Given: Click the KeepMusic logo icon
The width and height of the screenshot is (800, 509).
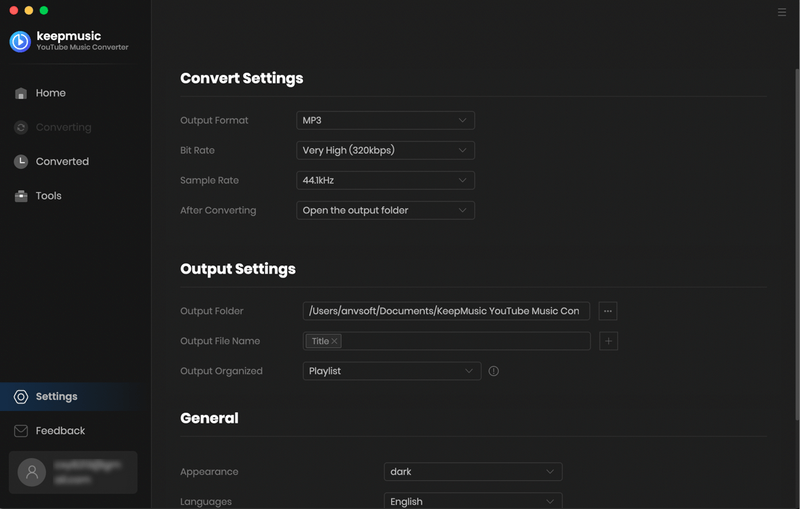Looking at the screenshot, I should pyautogui.click(x=20, y=41).
